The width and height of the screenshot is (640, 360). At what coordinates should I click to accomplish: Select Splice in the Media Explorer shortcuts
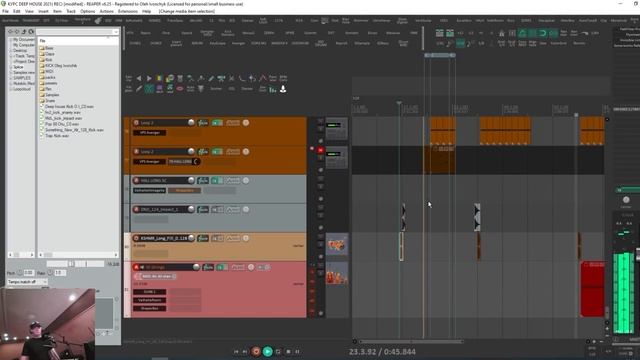[18, 67]
